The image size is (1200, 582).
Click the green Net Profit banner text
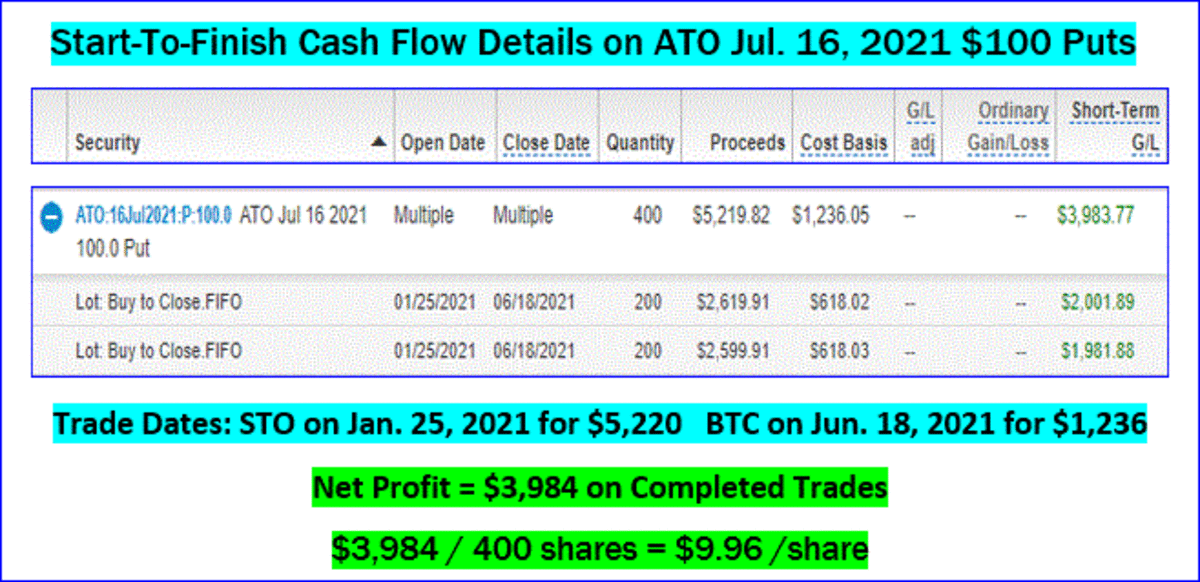[x=600, y=488]
